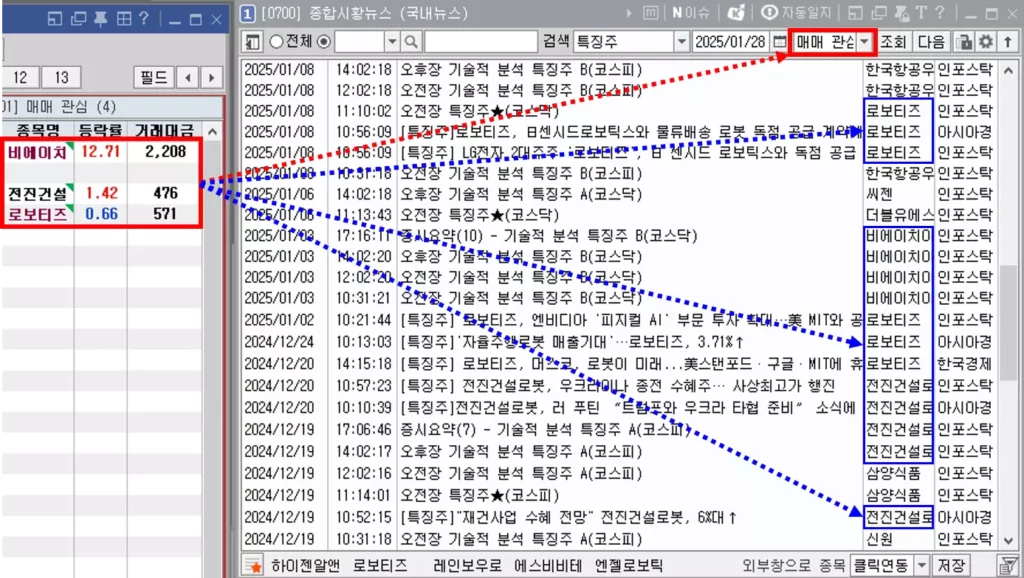The width and height of the screenshot is (1024, 578).
Task: Open the 클릭연동 dropdown at bottom
Action: coord(921,565)
